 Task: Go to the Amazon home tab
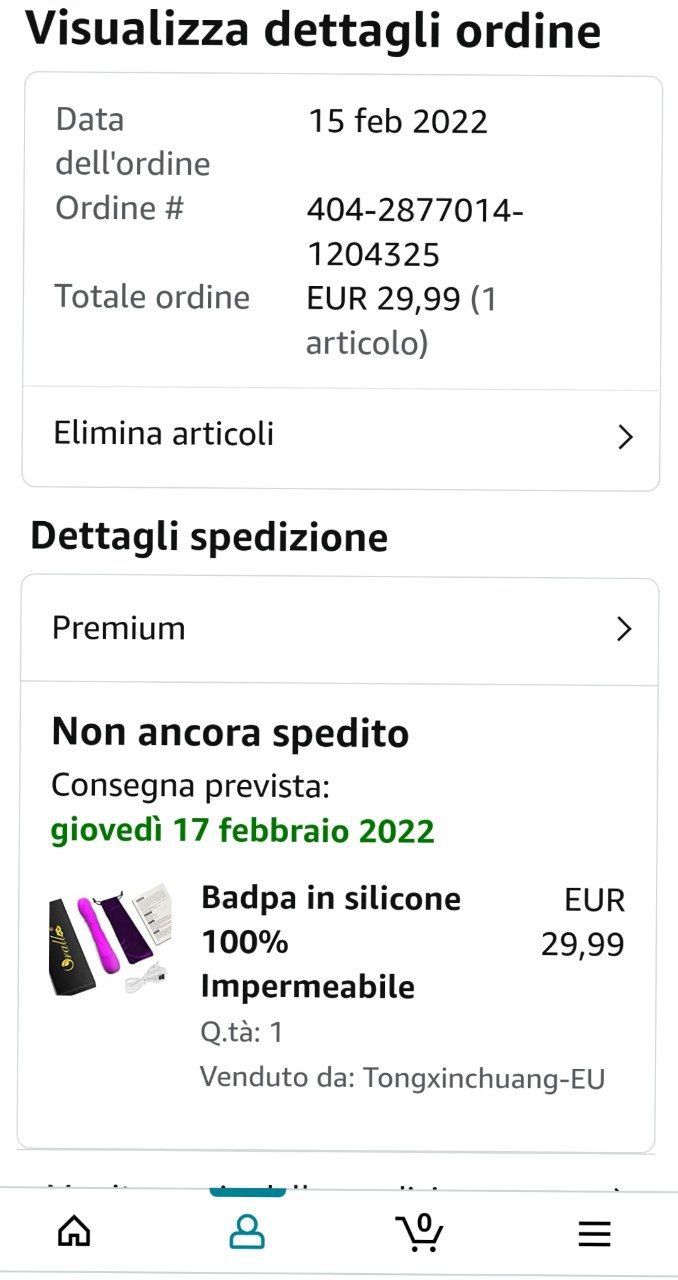click(x=75, y=1232)
